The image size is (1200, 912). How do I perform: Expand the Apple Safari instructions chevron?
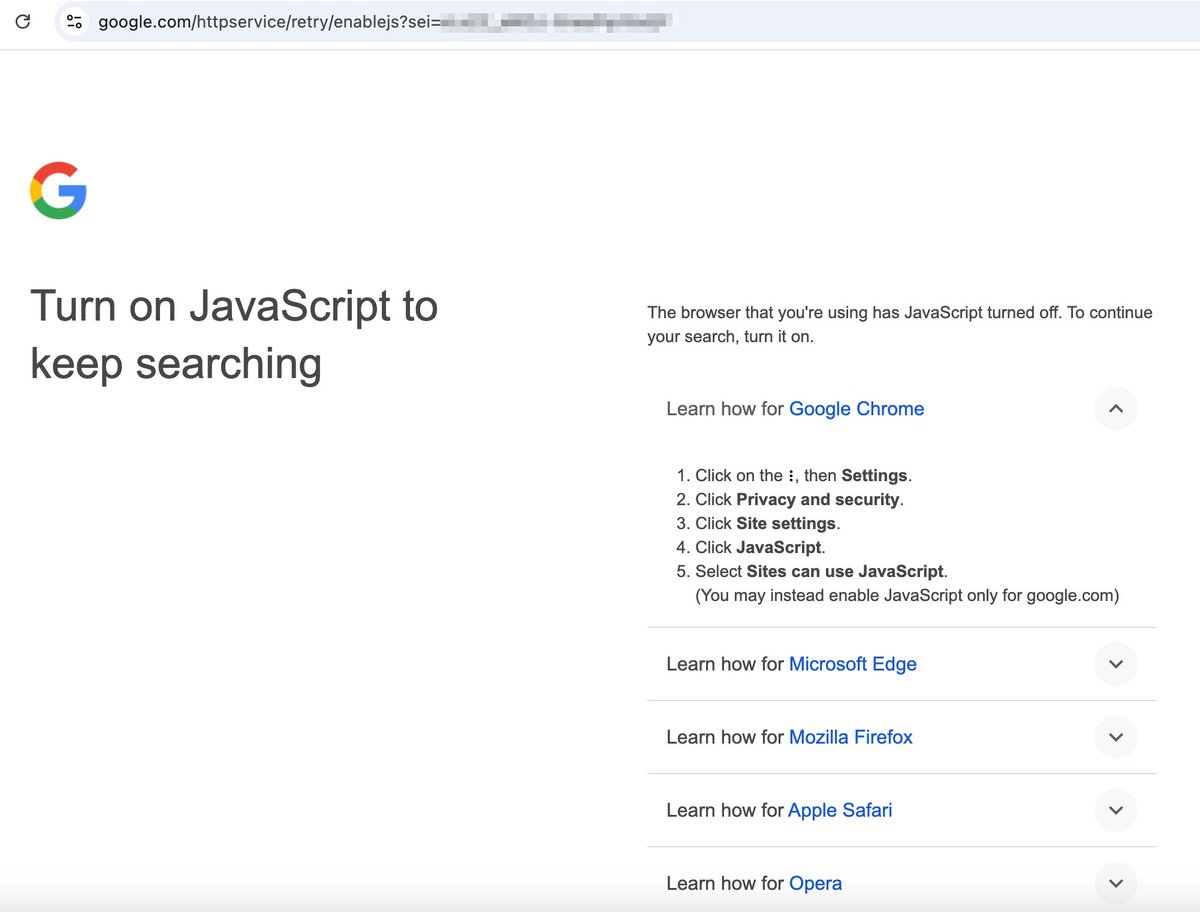1116,810
